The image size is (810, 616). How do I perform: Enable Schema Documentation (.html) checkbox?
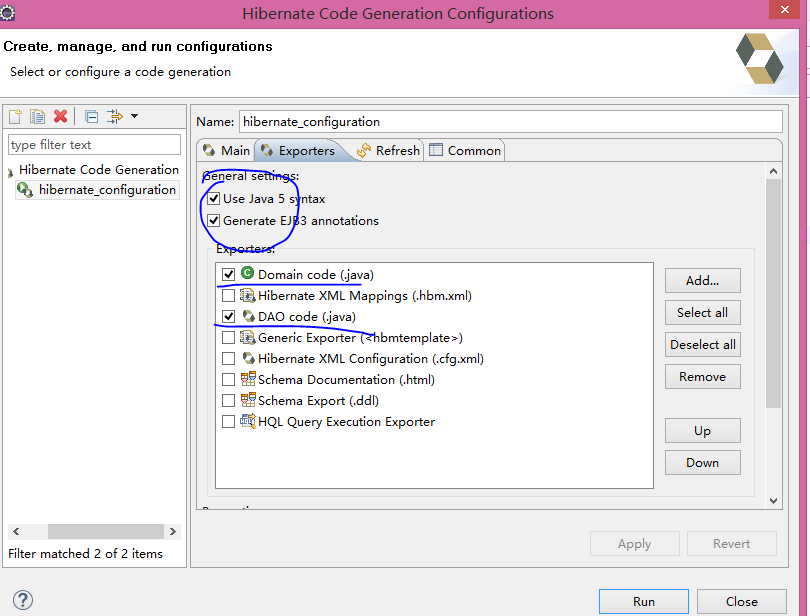[228, 380]
